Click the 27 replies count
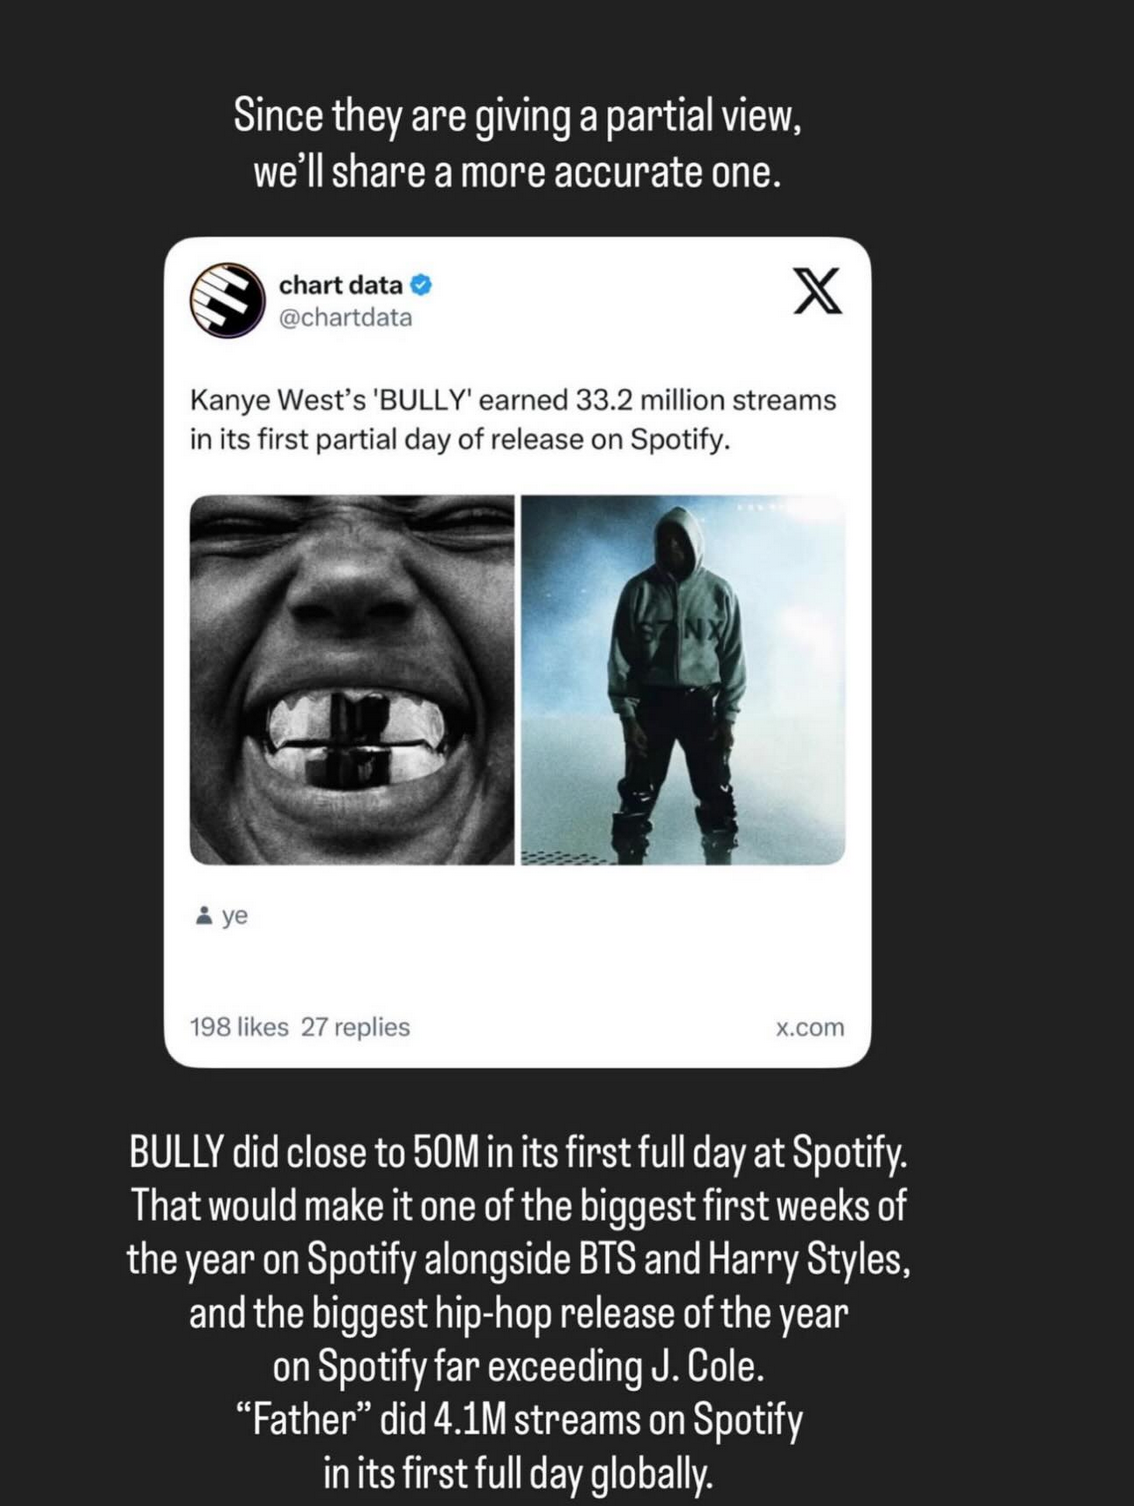This screenshot has width=1134, height=1506. pyautogui.click(x=355, y=1027)
